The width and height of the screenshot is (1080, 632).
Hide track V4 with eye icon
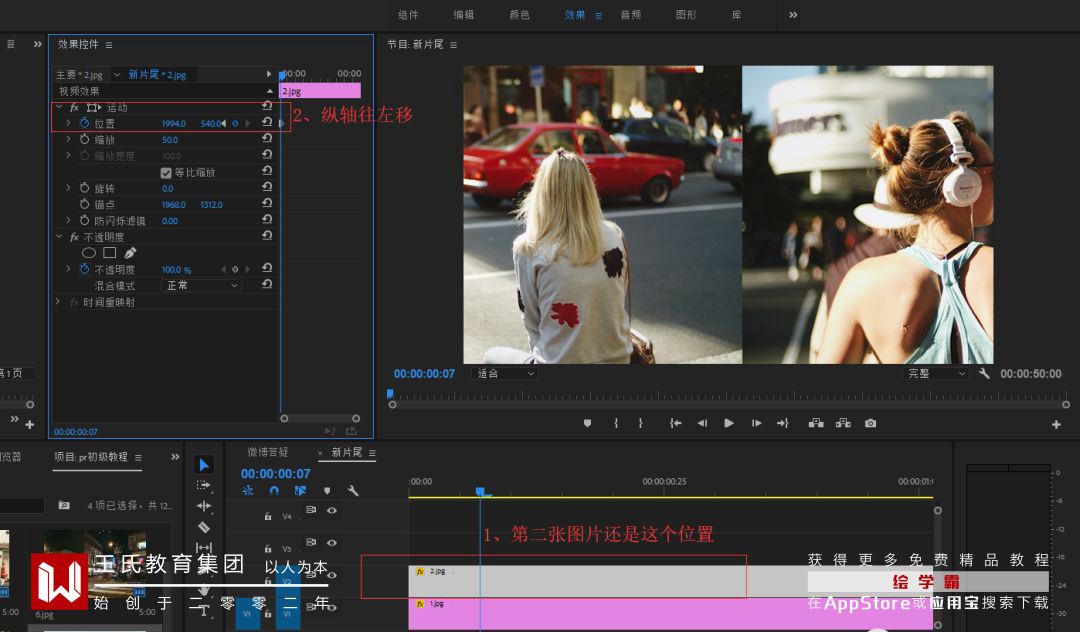tap(332, 511)
